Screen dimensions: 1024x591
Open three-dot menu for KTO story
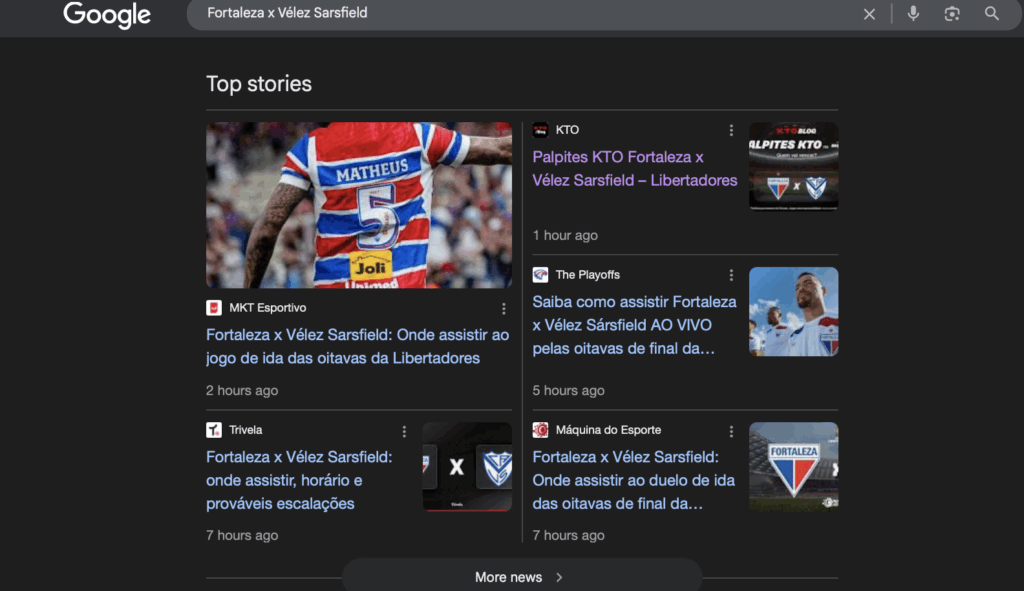pos(731,130)
